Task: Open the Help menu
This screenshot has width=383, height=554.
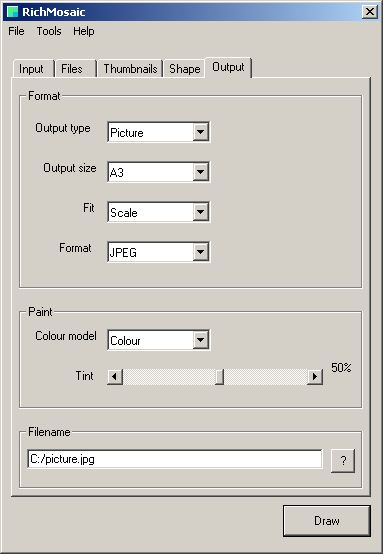Action: 84,31
